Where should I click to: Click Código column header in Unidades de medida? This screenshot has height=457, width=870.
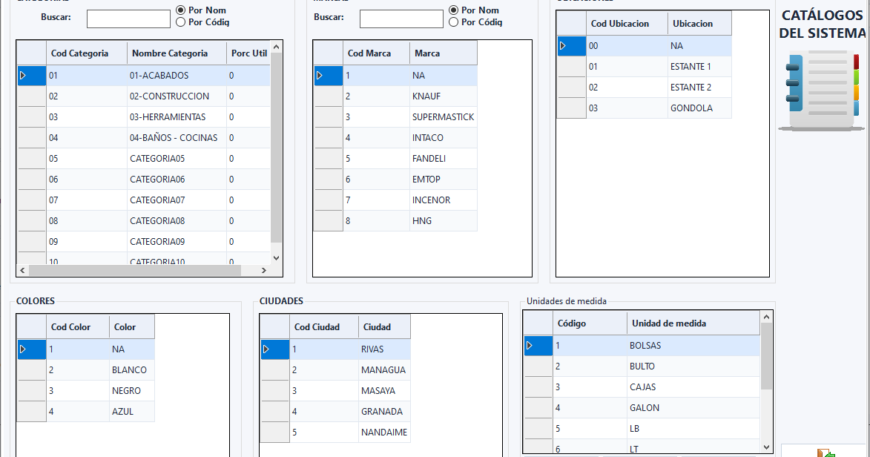[590, 323]
